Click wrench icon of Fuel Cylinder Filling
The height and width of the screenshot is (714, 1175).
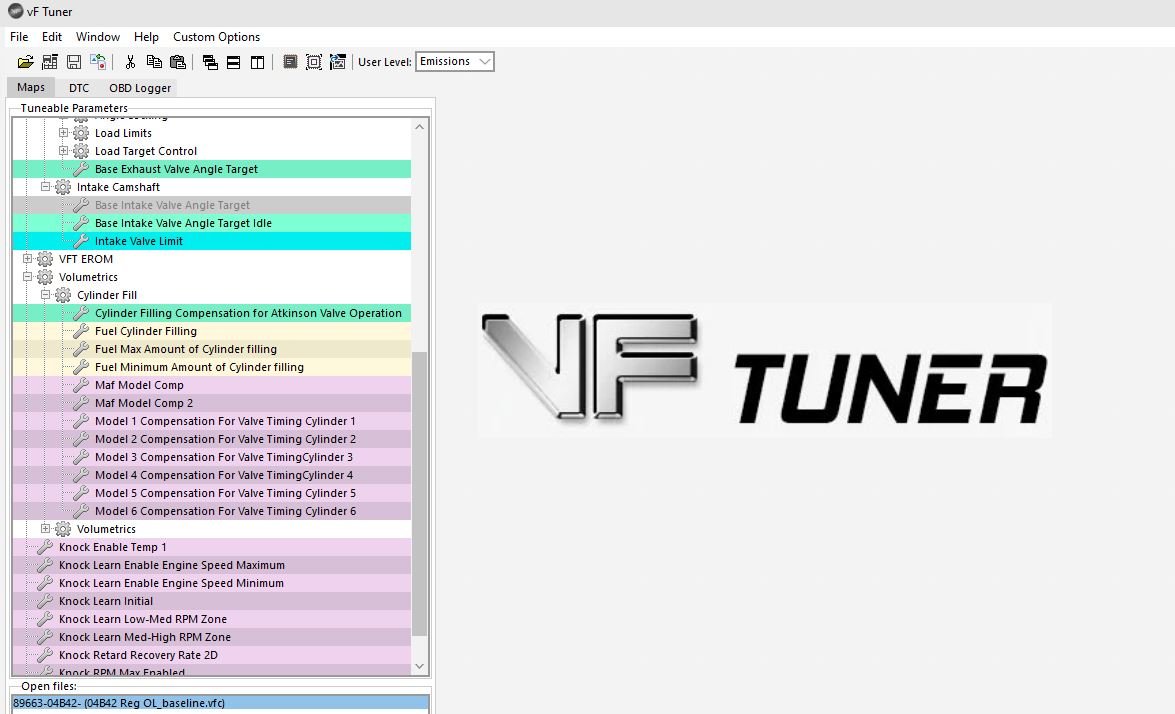click(x=81, y=331)
